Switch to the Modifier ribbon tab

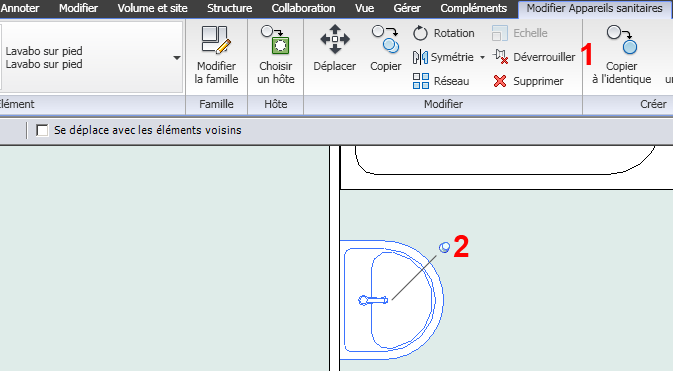[x=79, y=8]
